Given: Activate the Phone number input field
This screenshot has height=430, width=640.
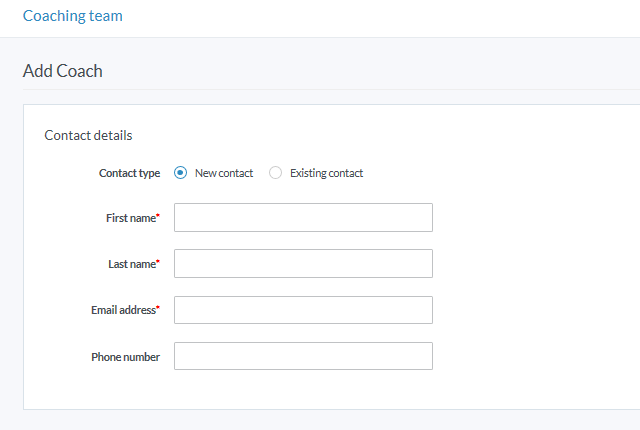Looking at the screenshot, I should (303, 356).
